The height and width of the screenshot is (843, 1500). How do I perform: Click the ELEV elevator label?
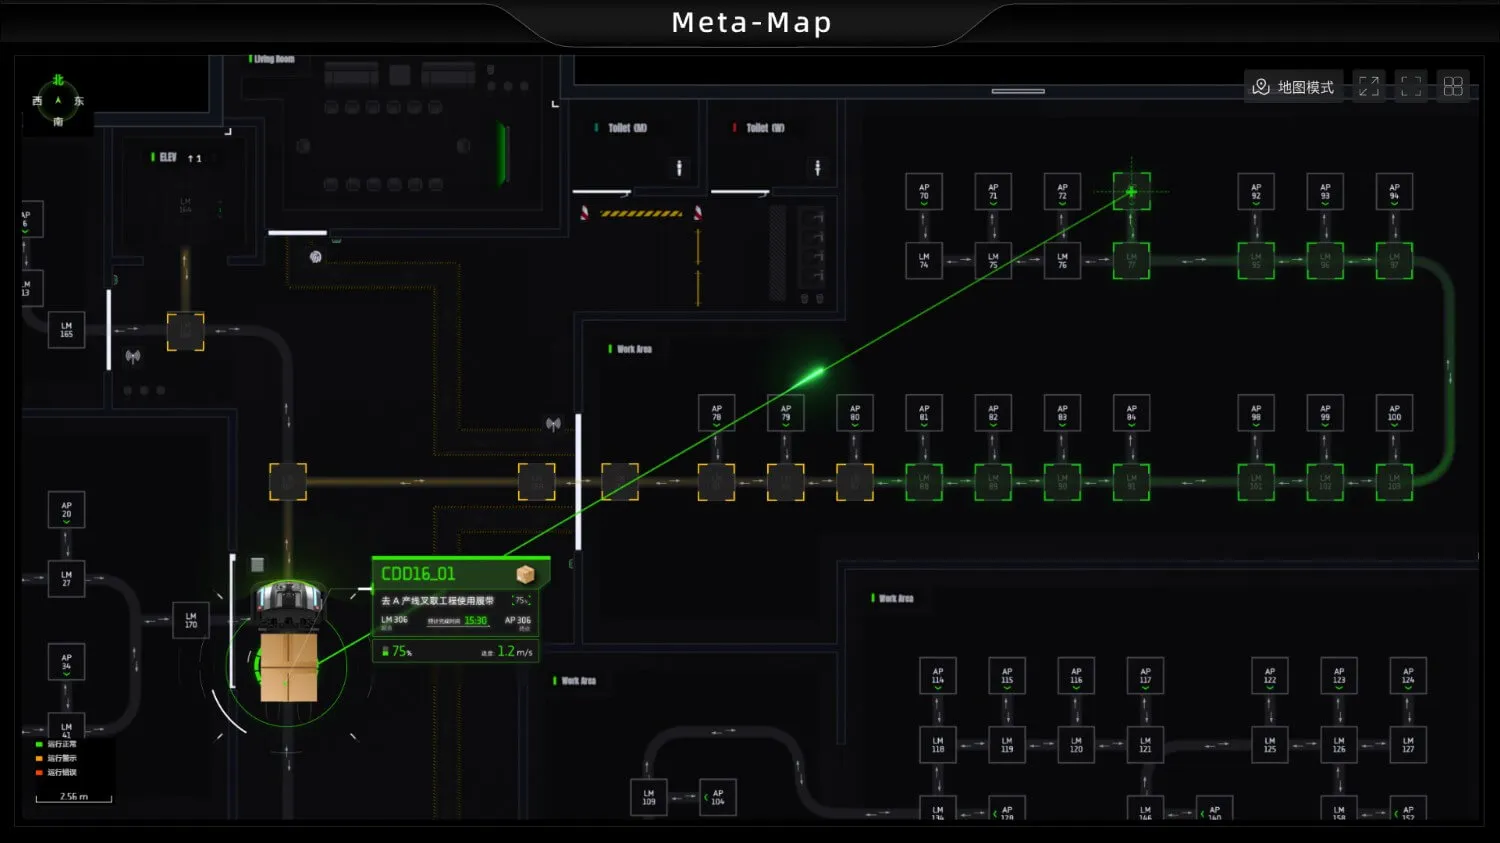[167, 158]
